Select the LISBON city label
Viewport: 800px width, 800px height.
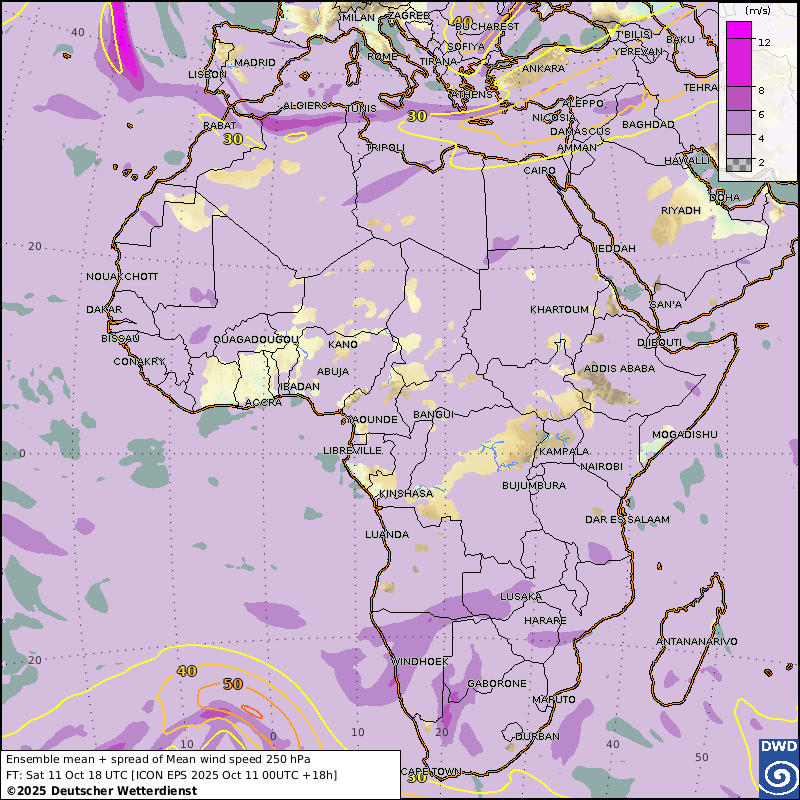207,75
